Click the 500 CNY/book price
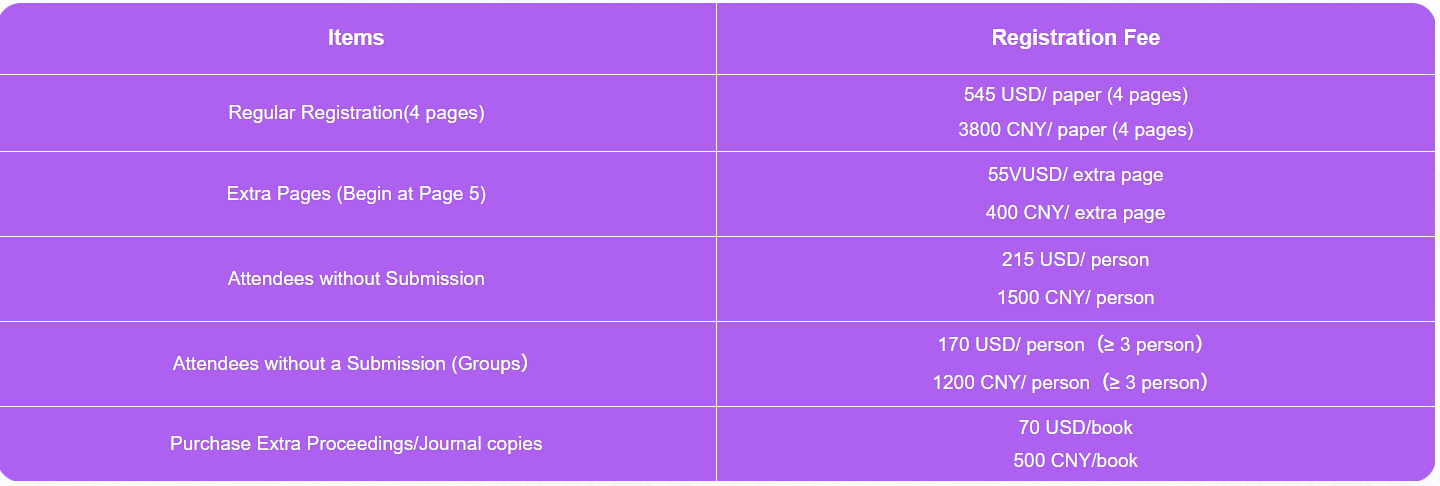Screen dimensions: 1440x486 coord(1075,461)
